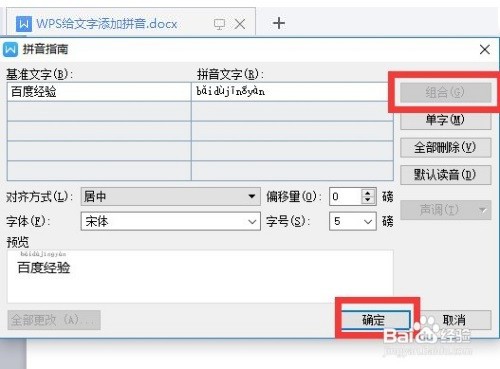
Task: Click the second empty base text row
Action: (99, 131)
